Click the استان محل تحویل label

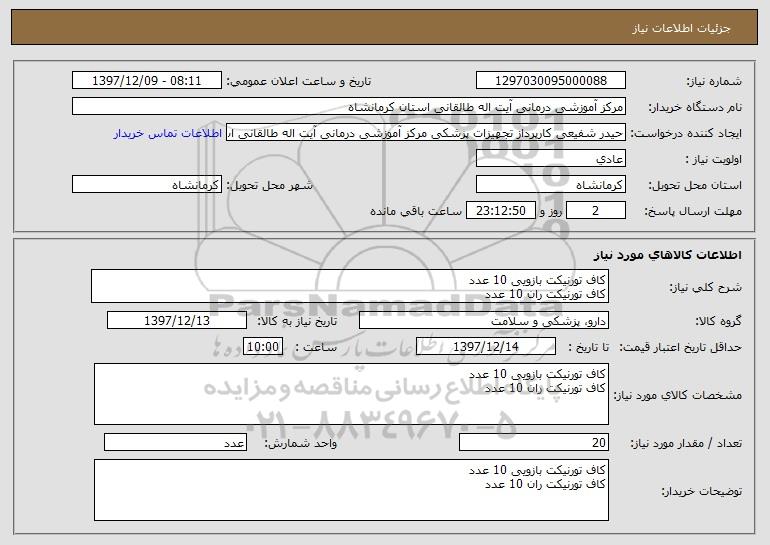[695, 185]
